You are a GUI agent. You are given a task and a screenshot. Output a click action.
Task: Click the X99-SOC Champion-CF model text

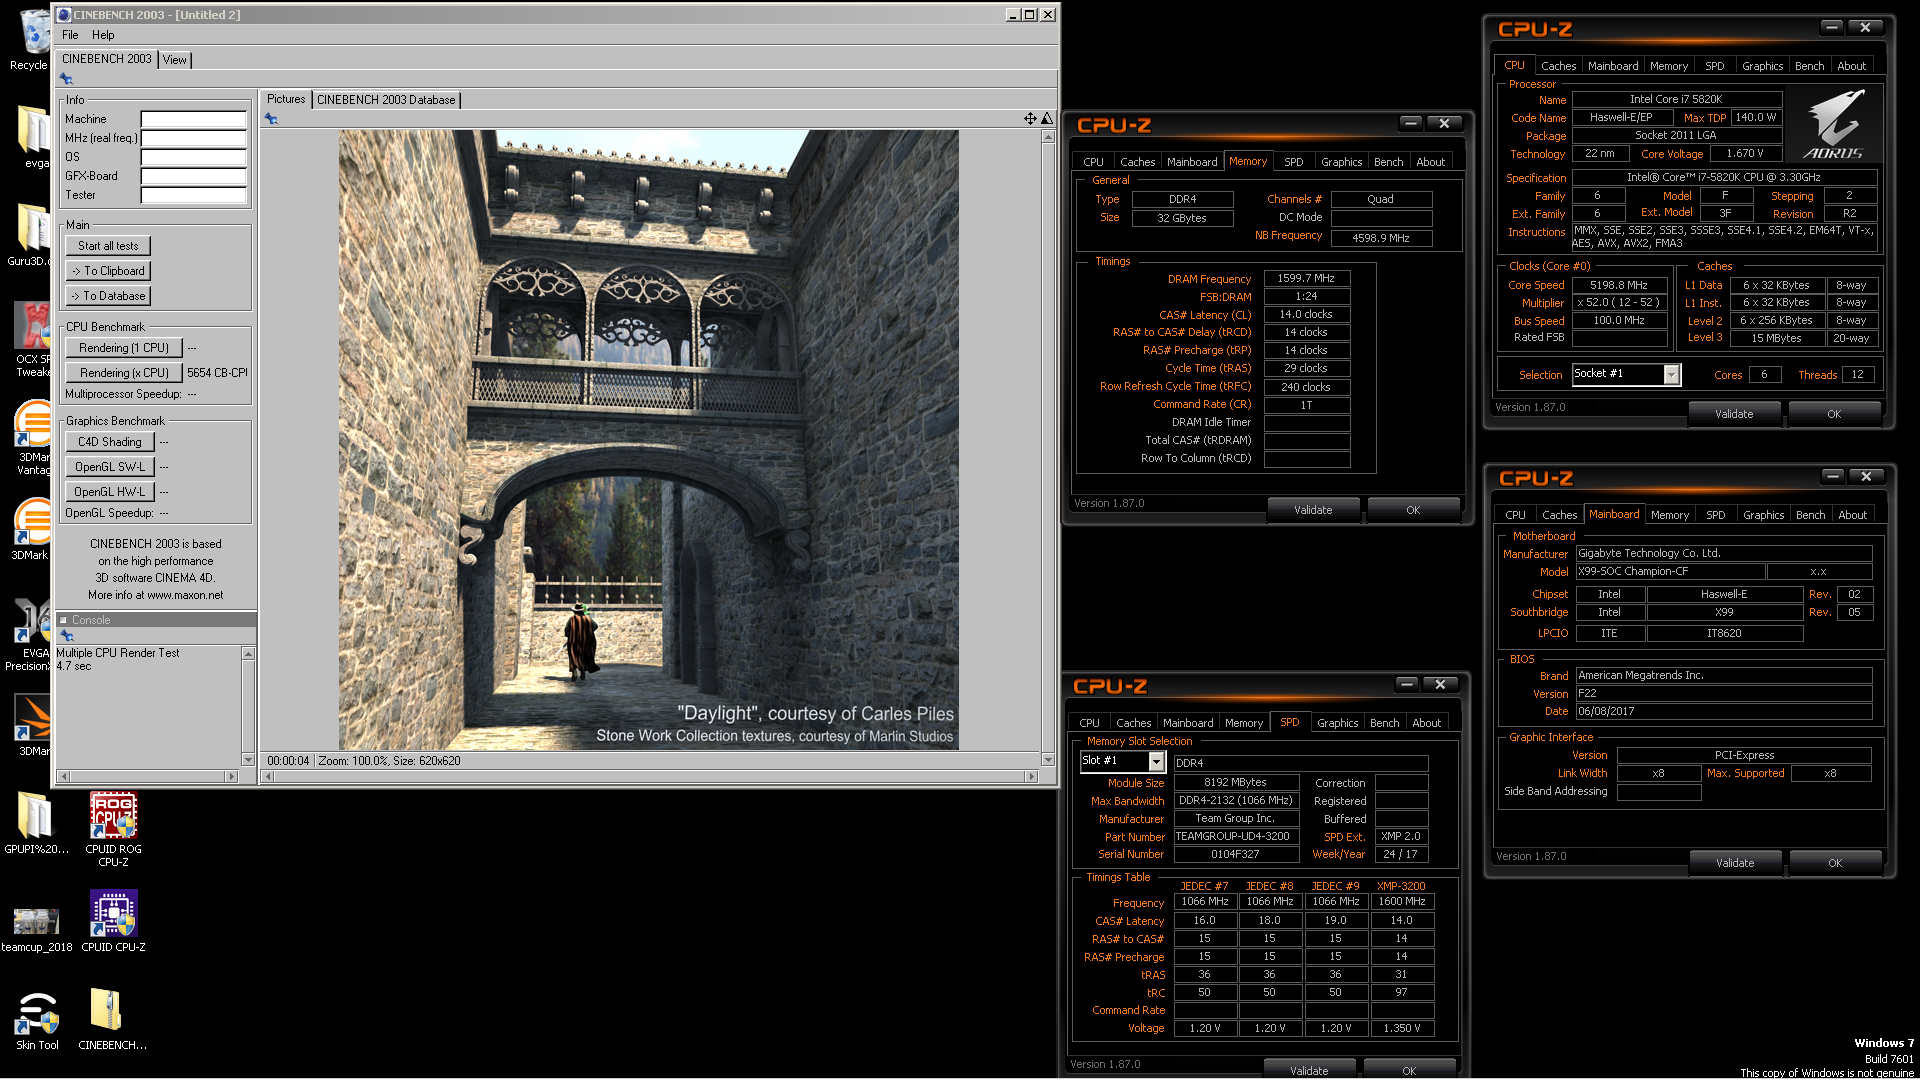(x=1670, y=572)
